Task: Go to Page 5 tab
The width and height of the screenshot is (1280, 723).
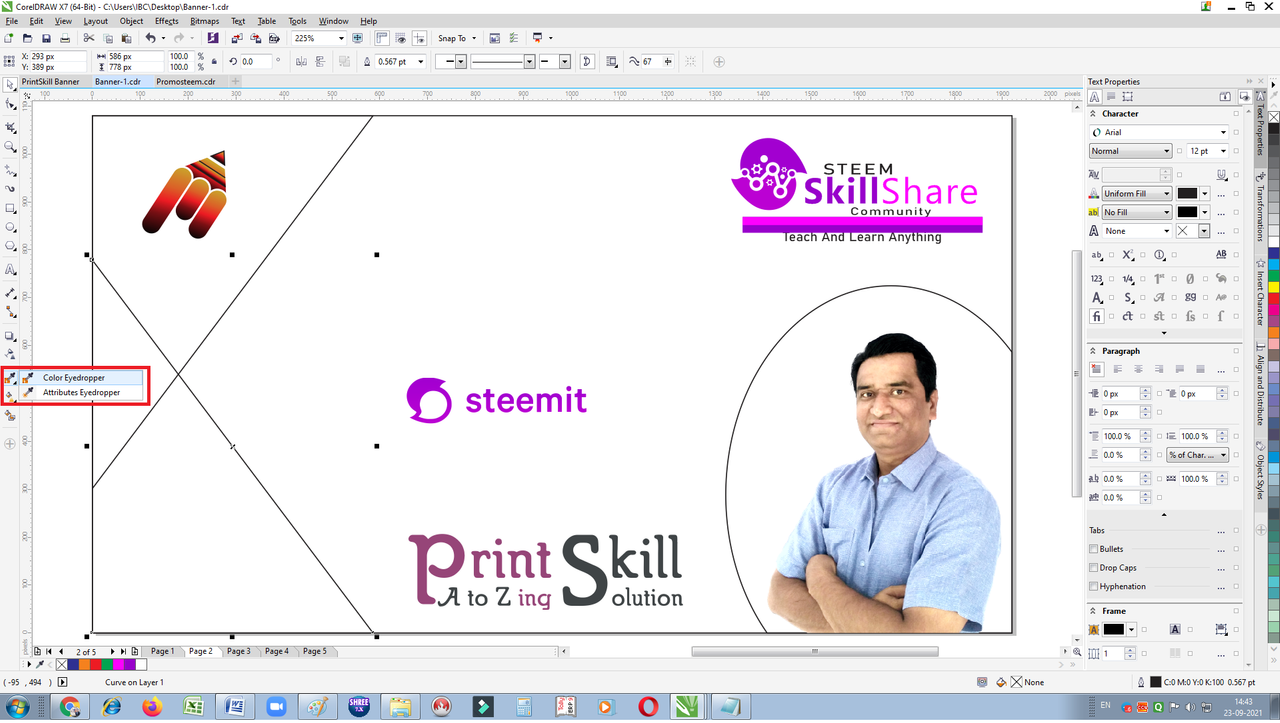Action: tap(314, 651)
